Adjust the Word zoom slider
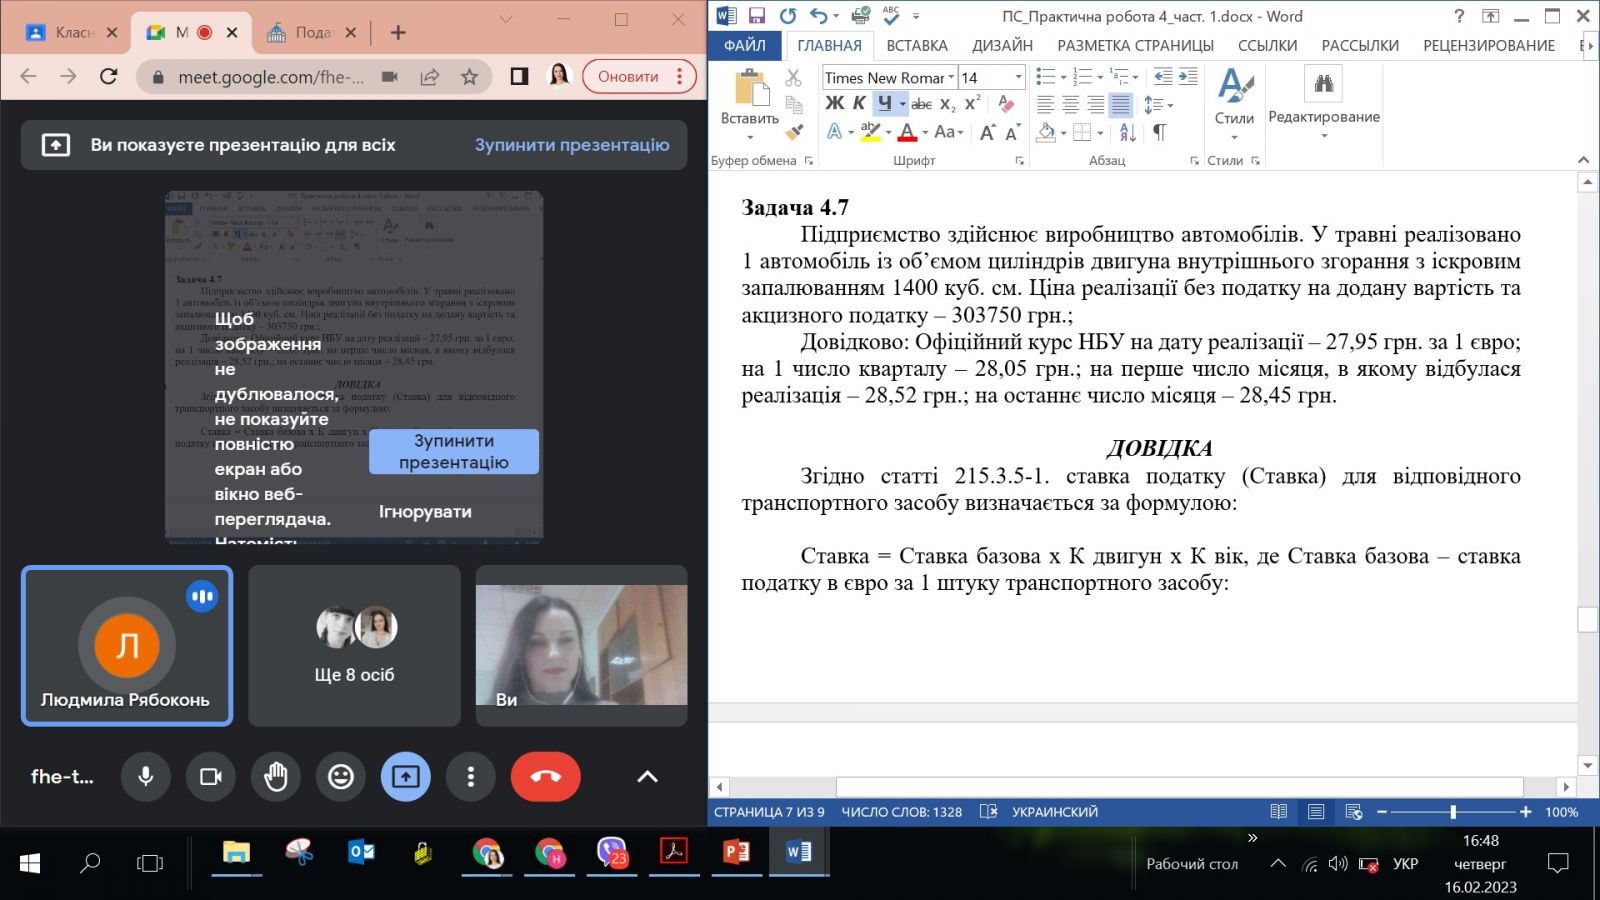Screen dimensions: 1600x900 [1452, 812]
